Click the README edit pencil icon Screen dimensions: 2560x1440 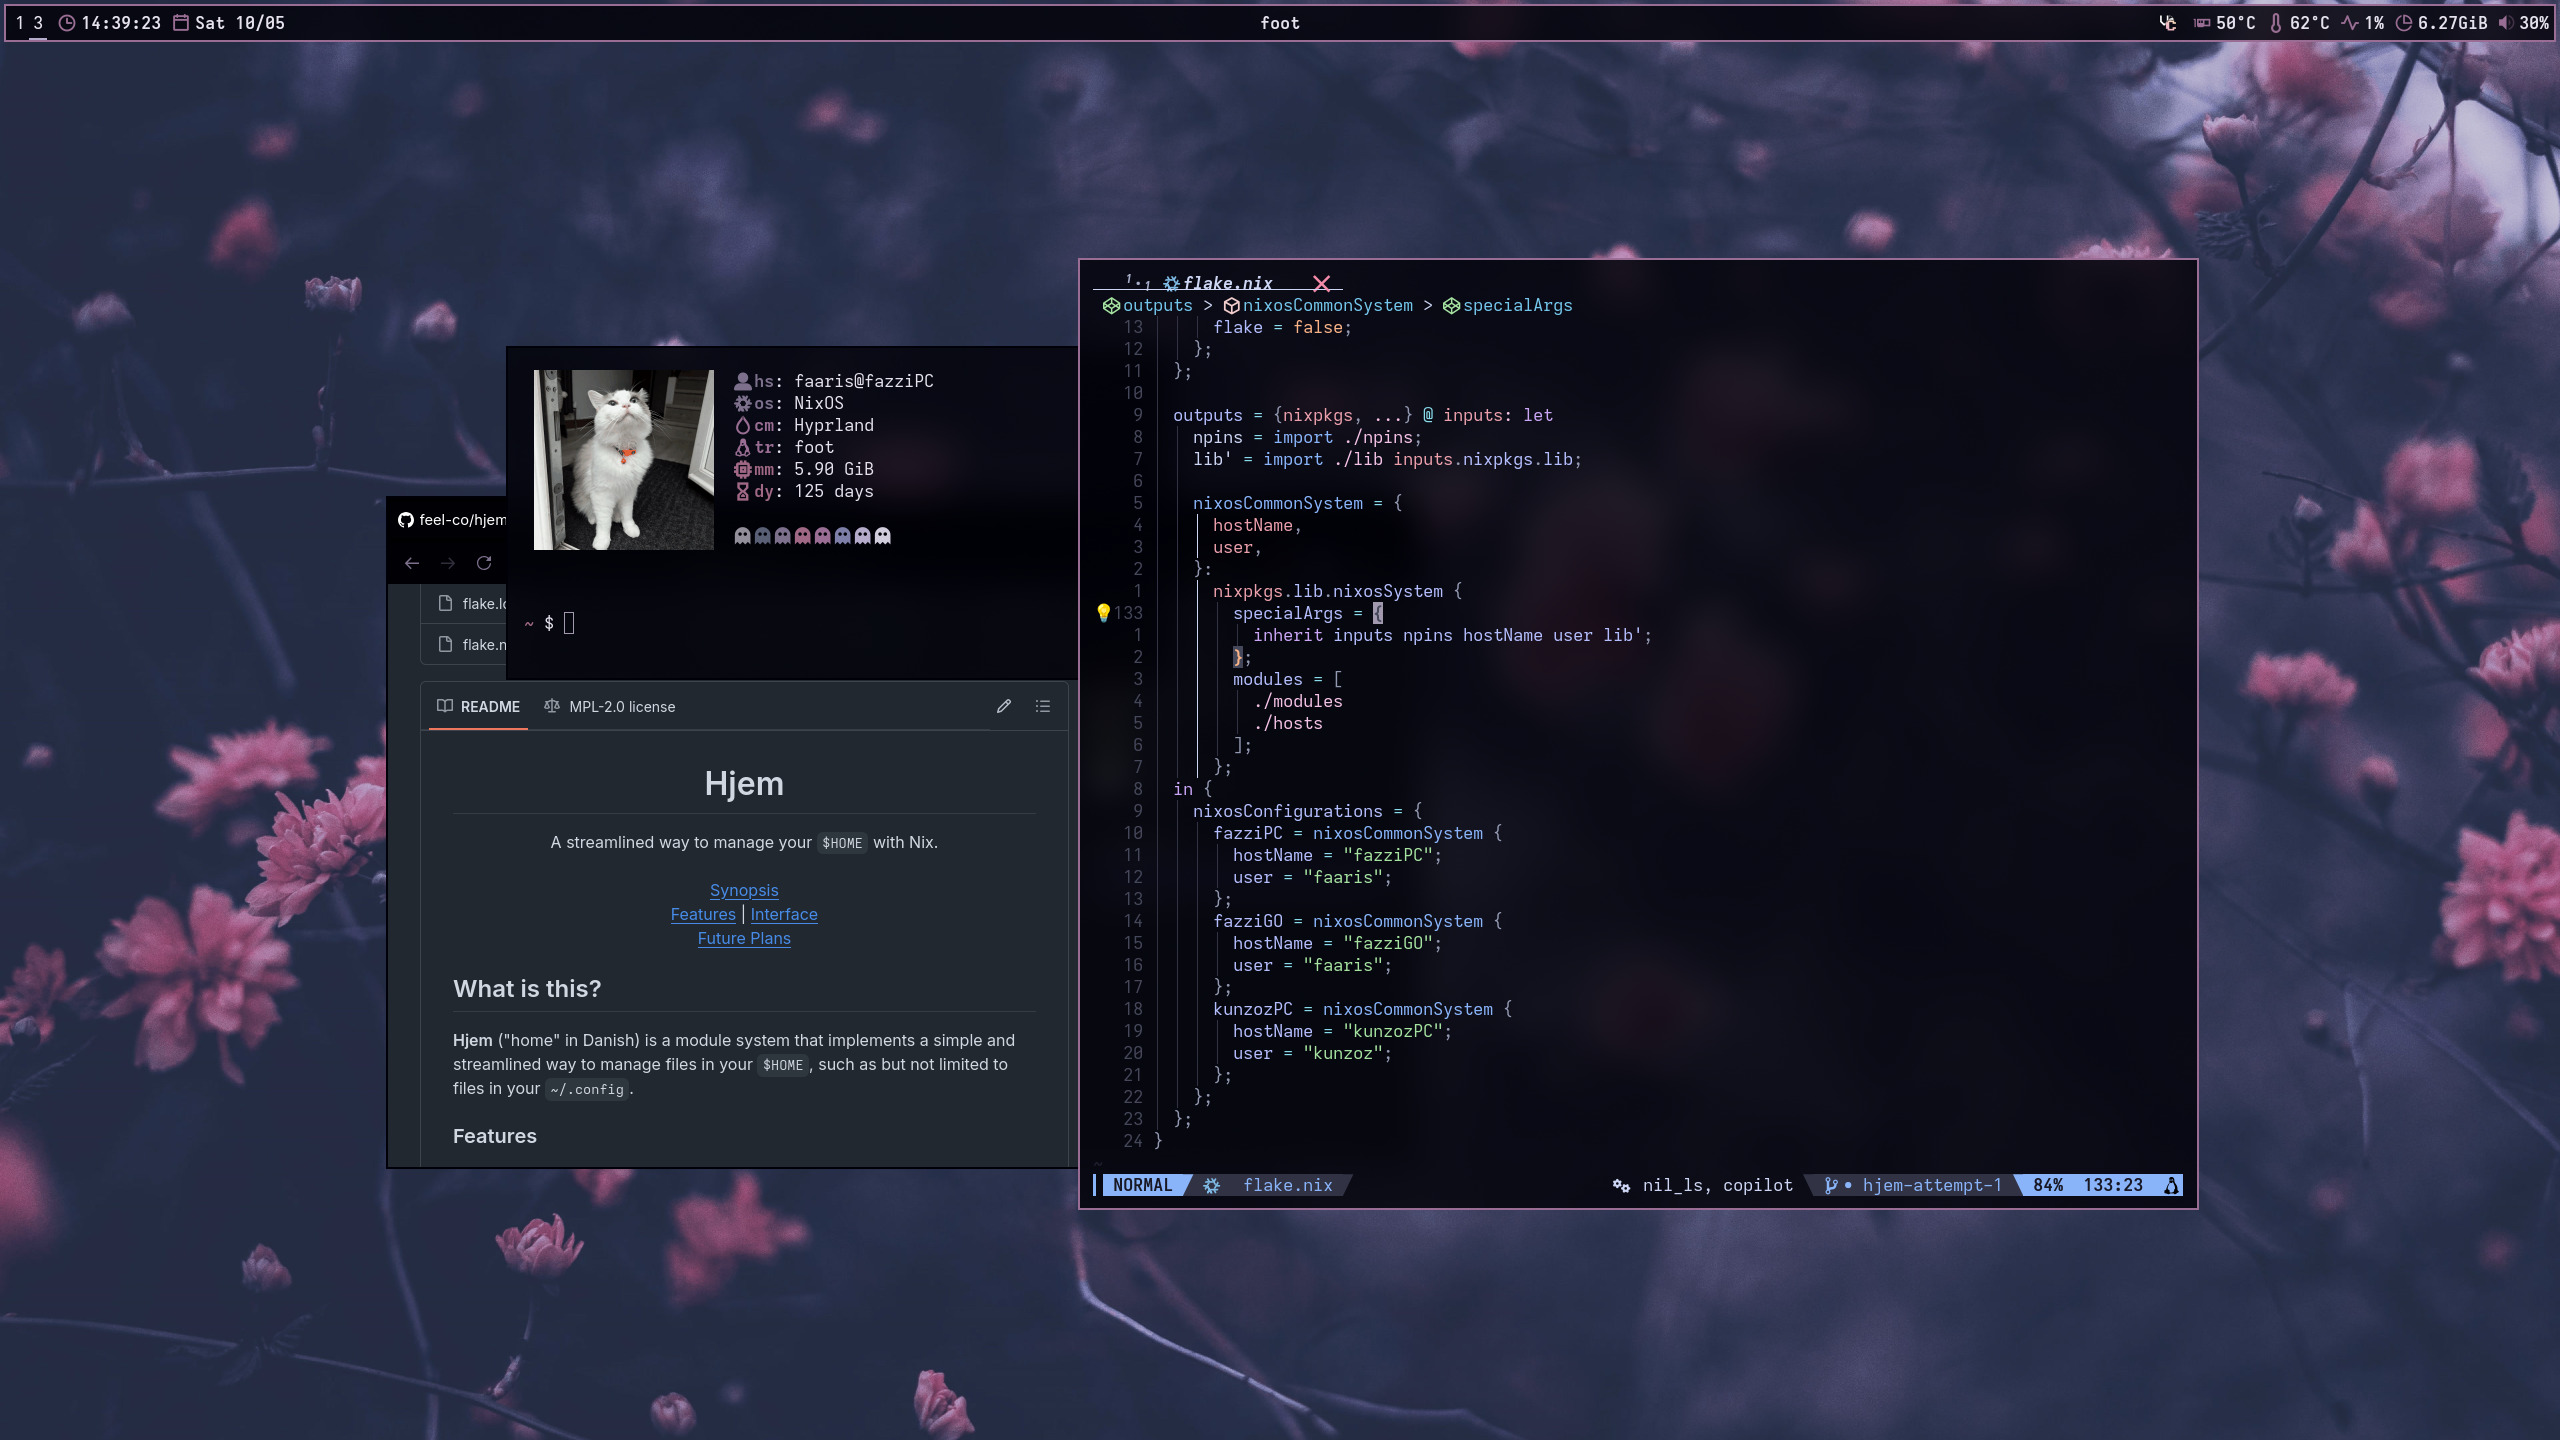[x=1004, y=706]
